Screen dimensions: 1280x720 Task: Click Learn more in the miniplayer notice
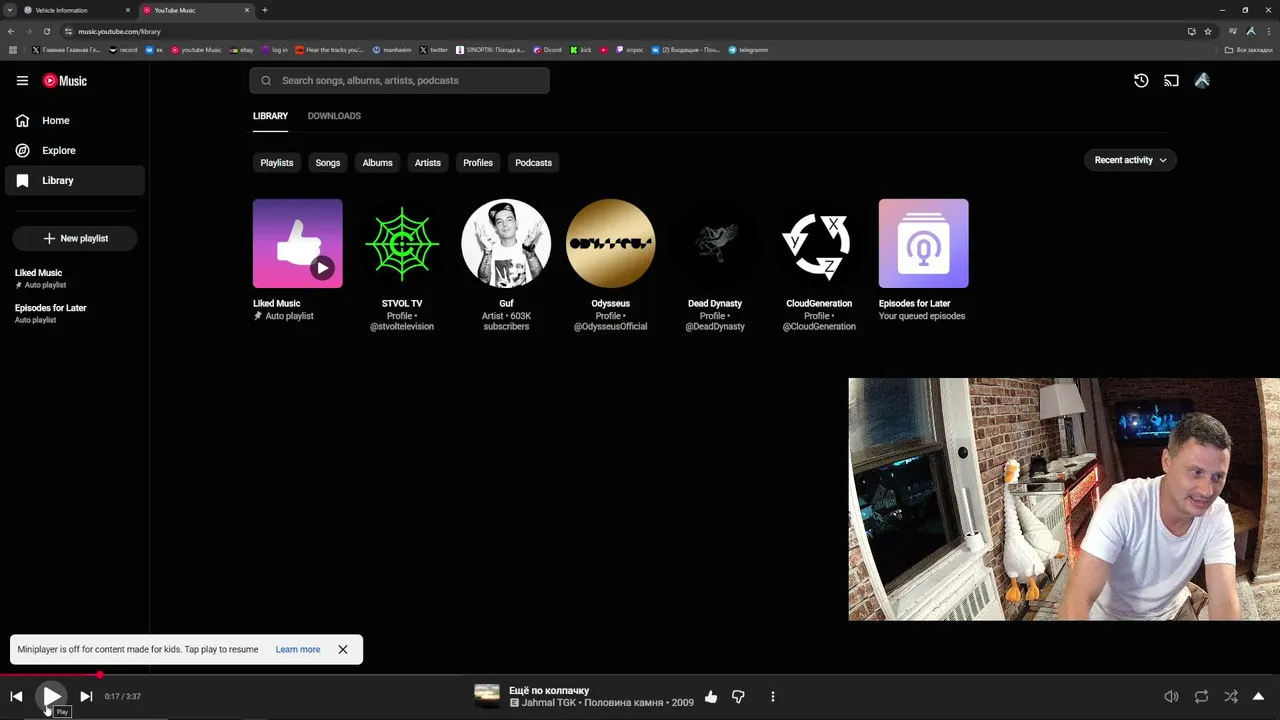pyautogui.click(x=298, y=650)
